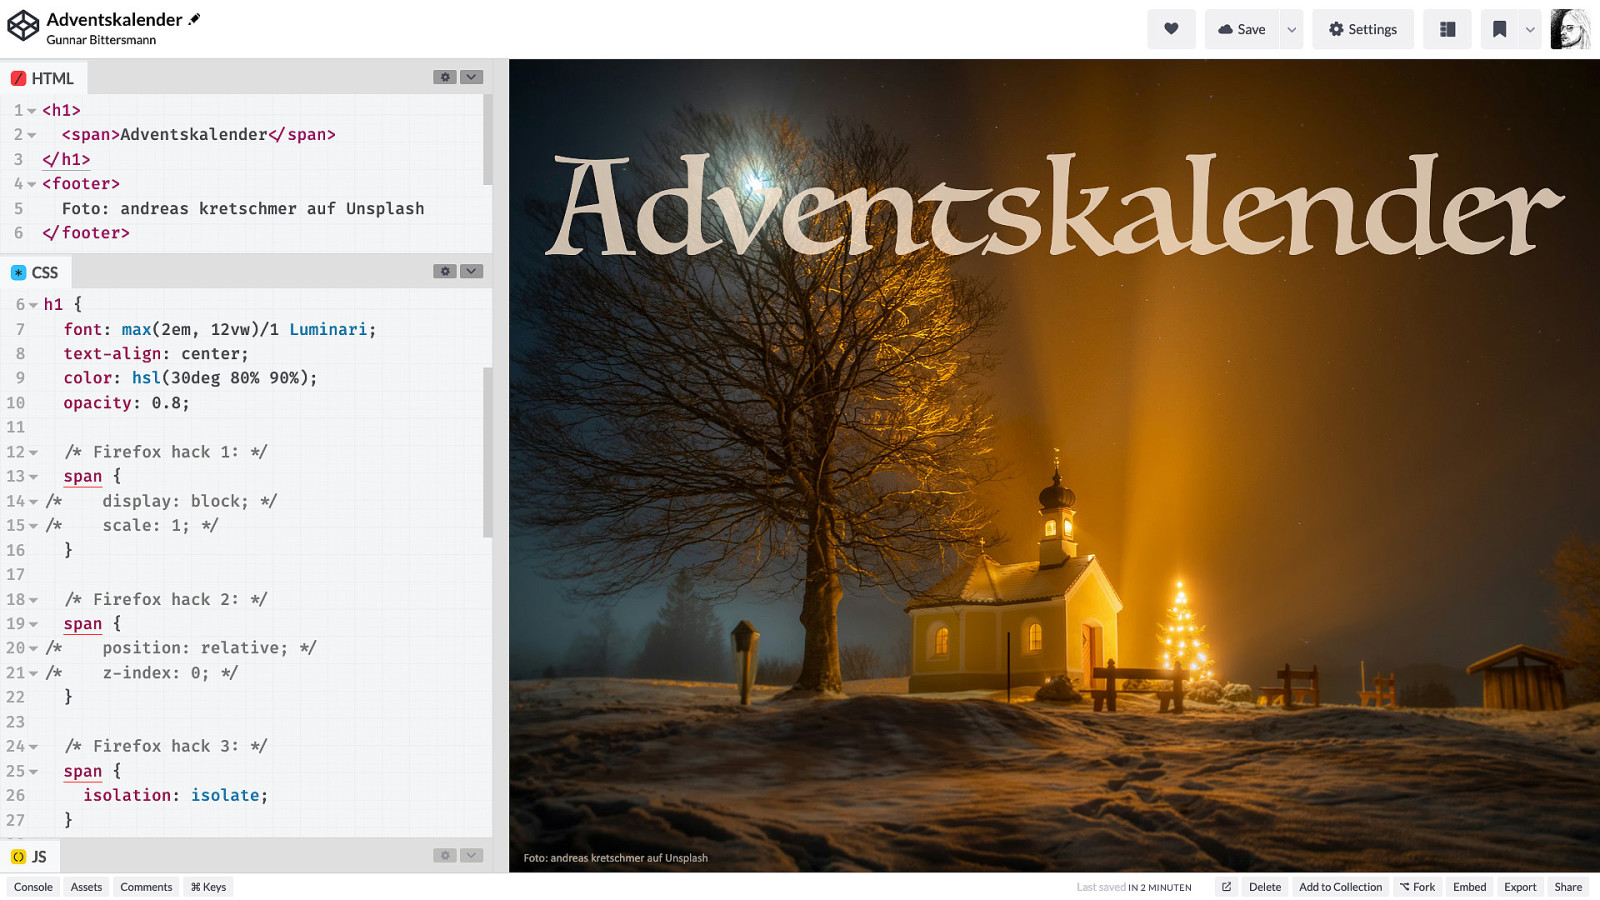Click Add to Collection button

(1340, 887)
